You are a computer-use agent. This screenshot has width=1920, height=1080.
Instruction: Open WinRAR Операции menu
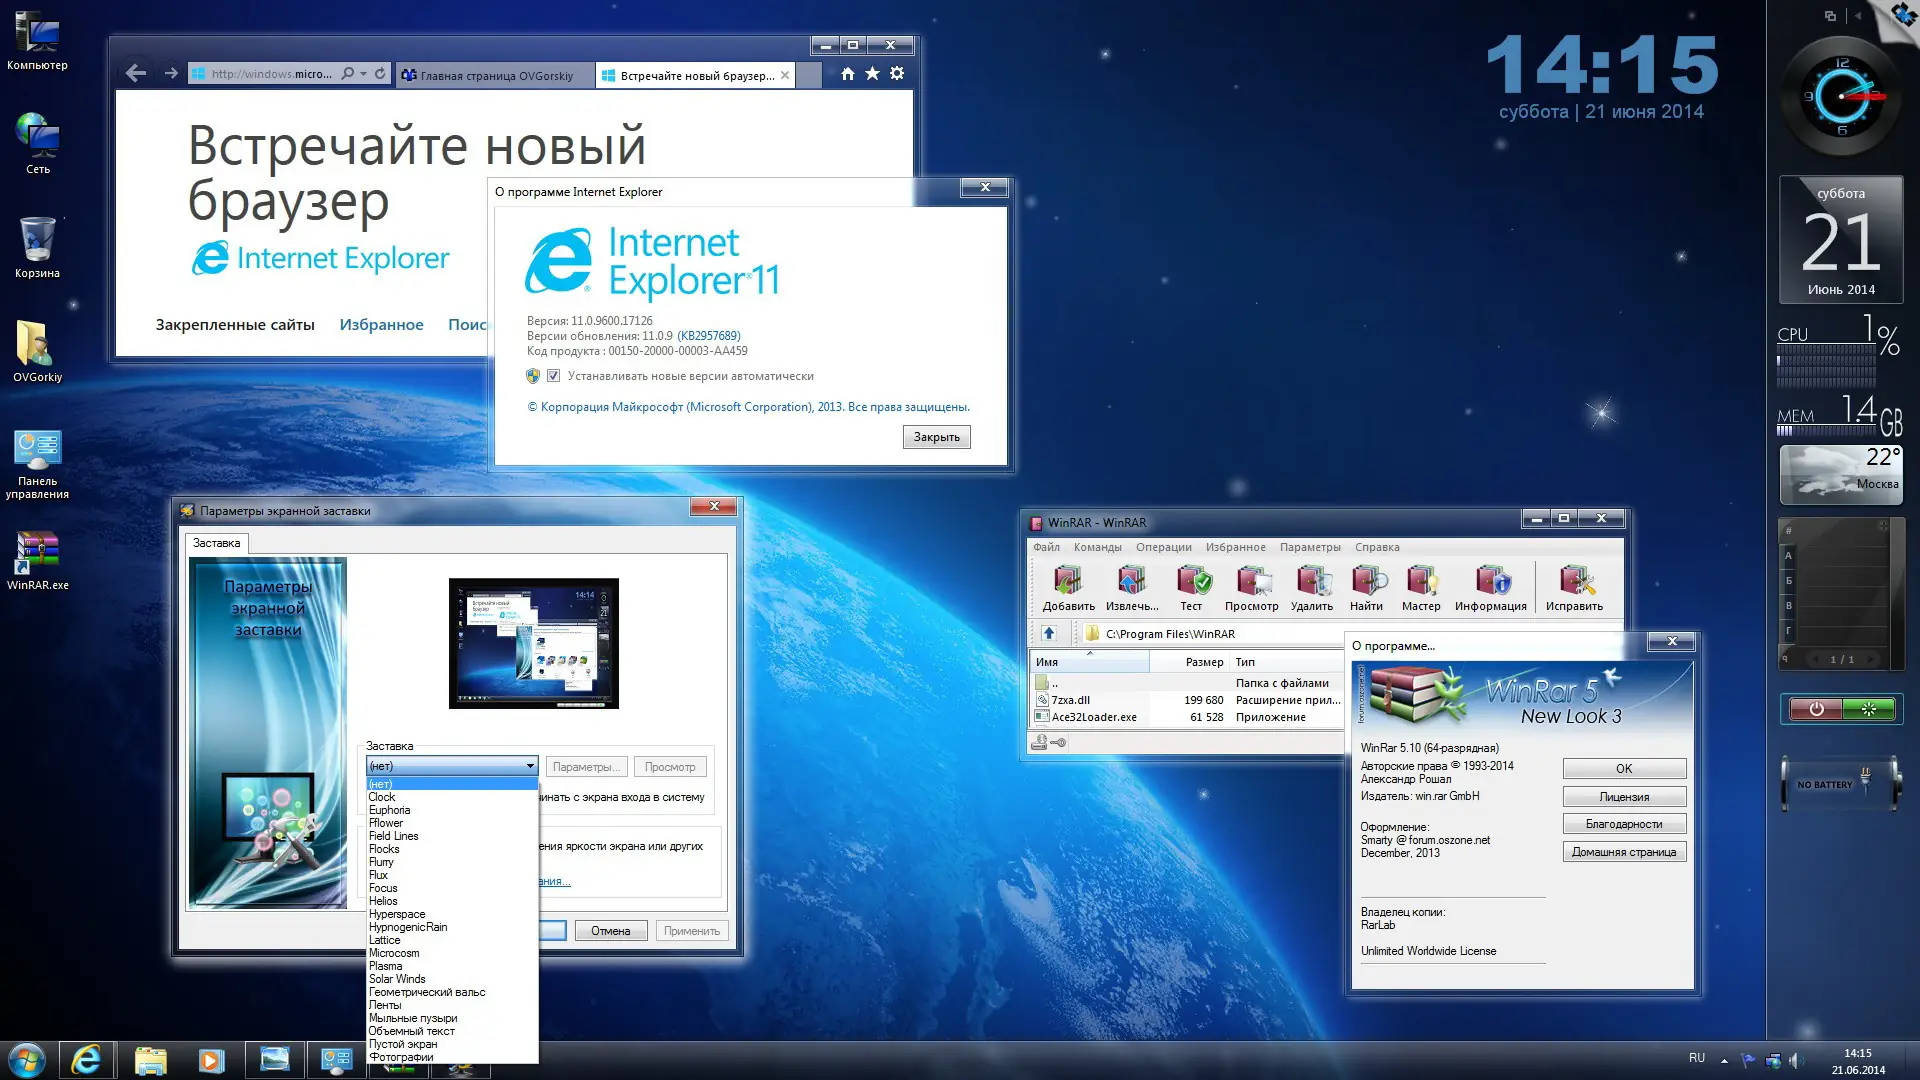tap(1163, 547)
